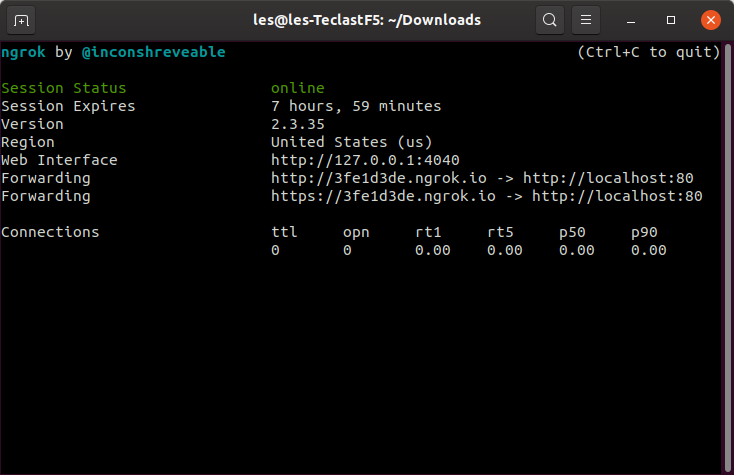This screenshot has width=734, height=475.
Task: Open the terminal search tool
Action: coord(550,20)
